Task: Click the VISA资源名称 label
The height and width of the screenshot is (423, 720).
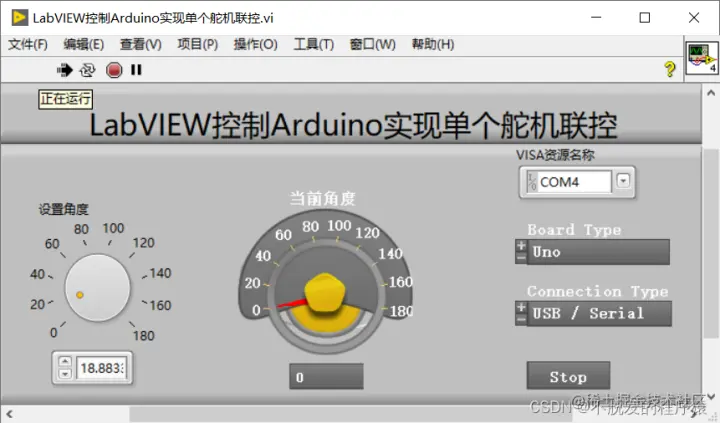Action: click(x=556, y=155)
